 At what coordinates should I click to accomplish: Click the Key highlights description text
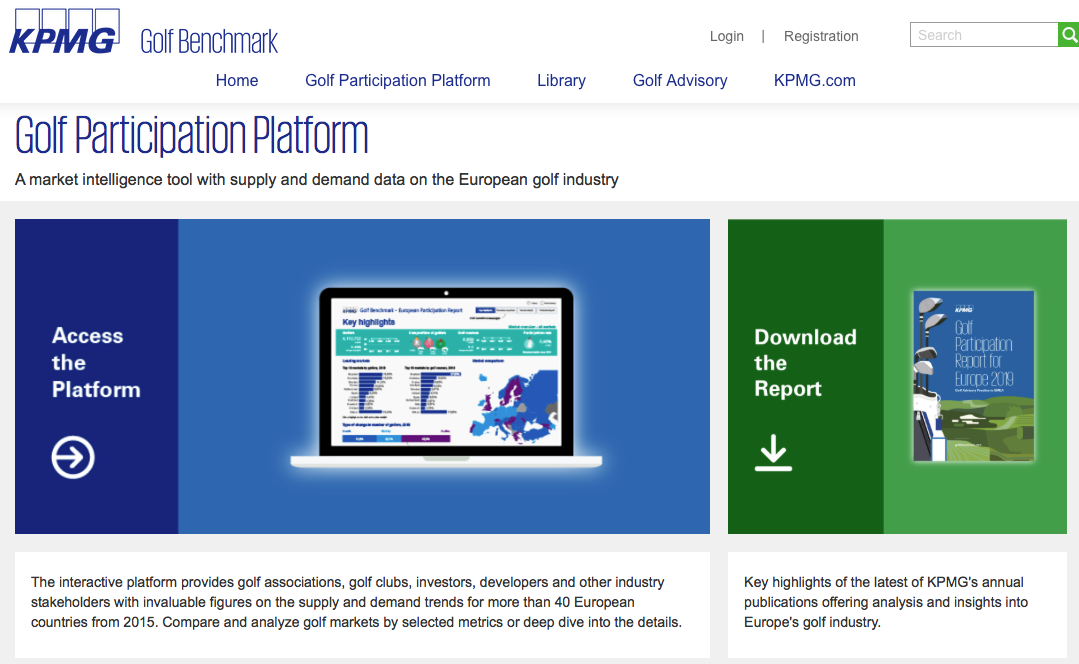click(x=885, y=602)
